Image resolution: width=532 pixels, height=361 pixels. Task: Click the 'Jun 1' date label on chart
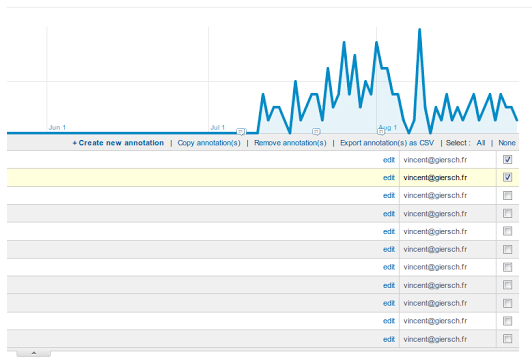click(x=57, y=127)
